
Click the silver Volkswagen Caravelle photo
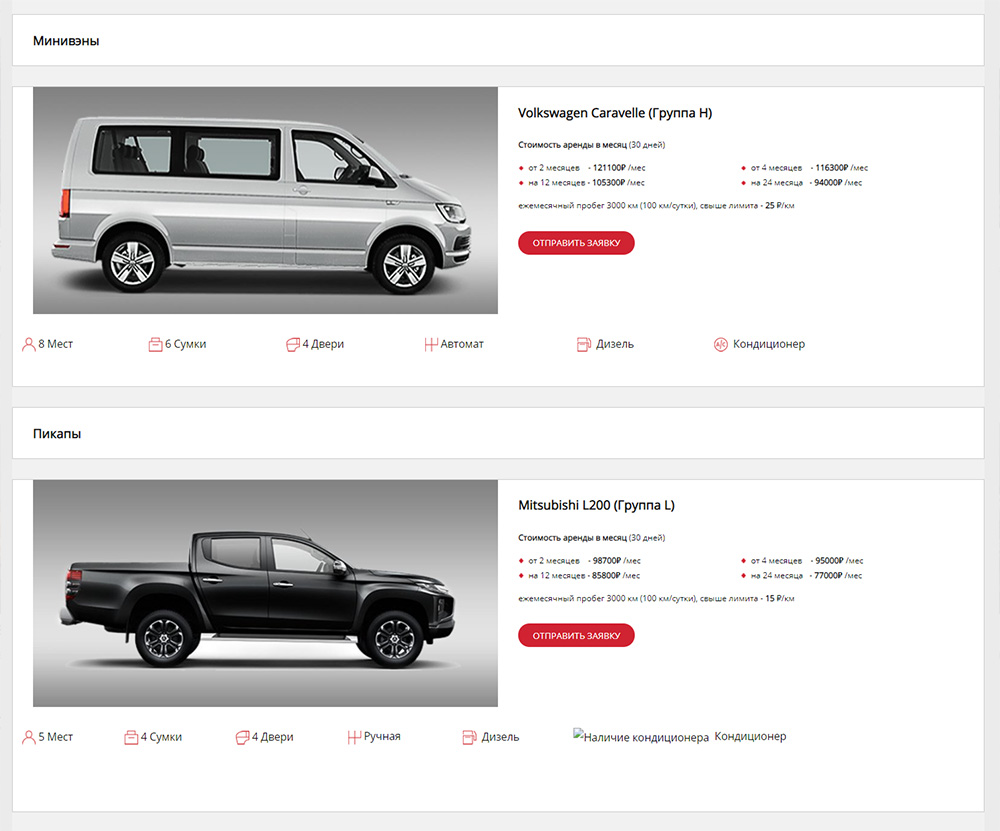coord(265,200)
